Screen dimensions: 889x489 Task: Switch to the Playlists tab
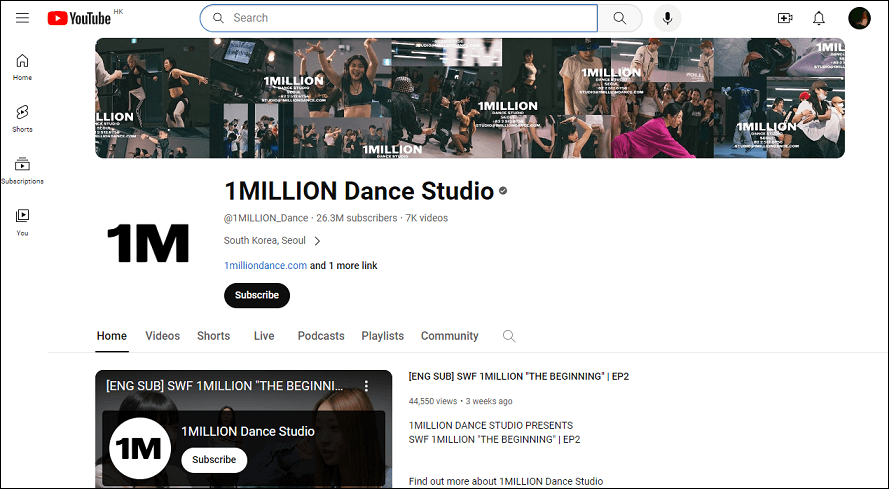[383, 336]
